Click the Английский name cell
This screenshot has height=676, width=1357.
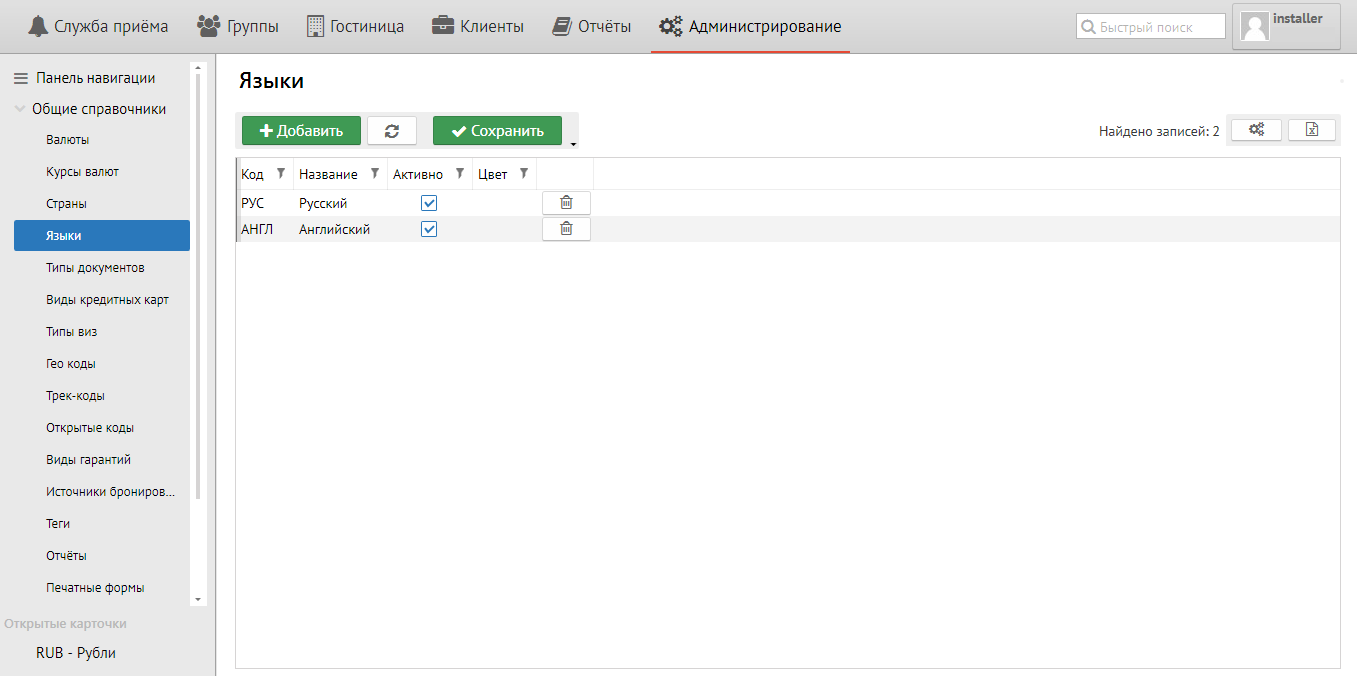[340, 229]
